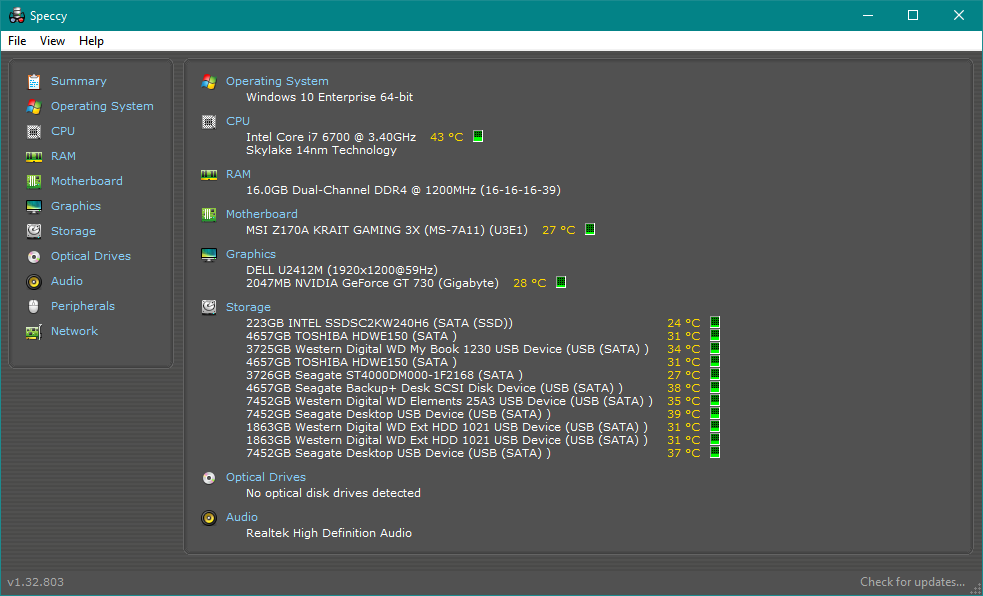Click temperature icon for WD Elements 25A3 drive
This screenshot has height=596, width=983.
click(x=715, y=400)
